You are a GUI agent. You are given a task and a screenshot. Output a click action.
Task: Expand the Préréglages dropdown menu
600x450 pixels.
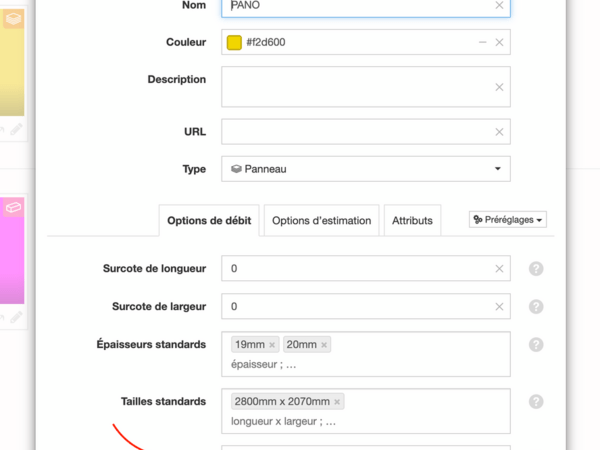[508, 219]
